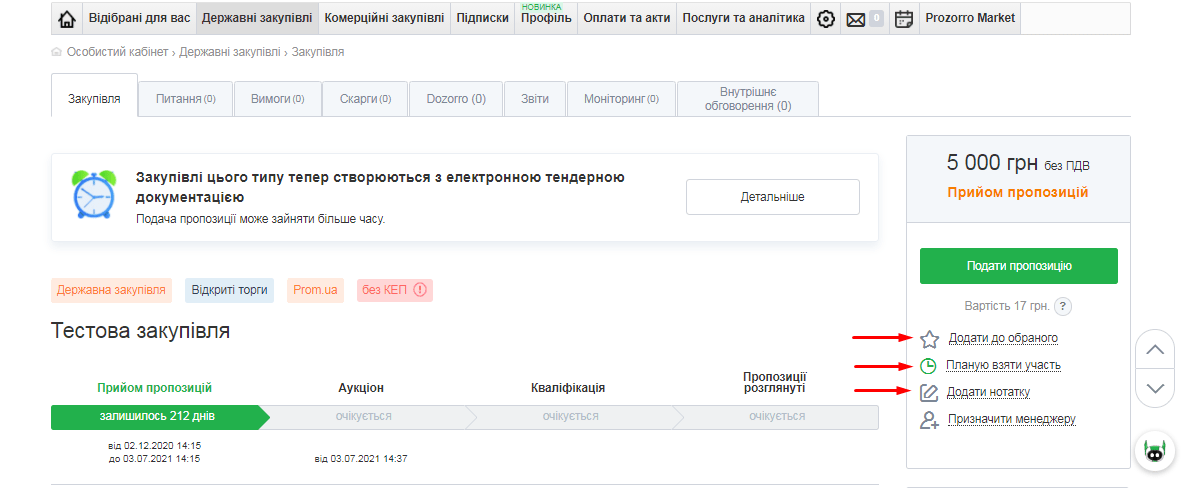
Task: Open the calendar icon in top bar
Action: point(903,19)
